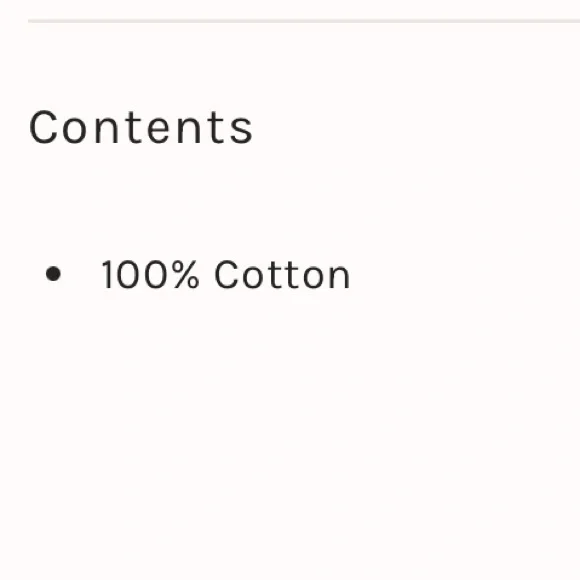580x580 pixels.
Task: Click the 100% figure in the list
Action: coord(150,274)
